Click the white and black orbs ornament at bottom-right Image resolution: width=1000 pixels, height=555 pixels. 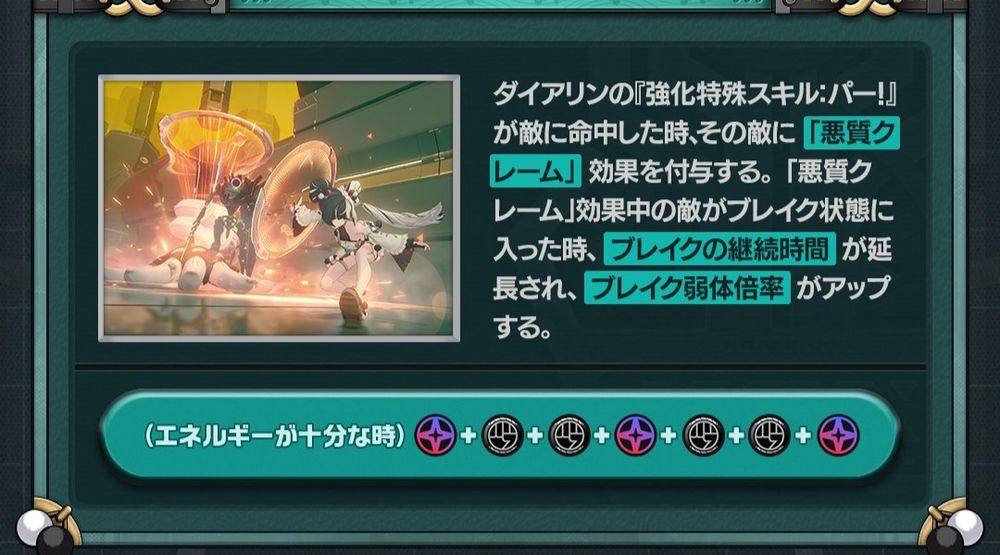[953, 531]
